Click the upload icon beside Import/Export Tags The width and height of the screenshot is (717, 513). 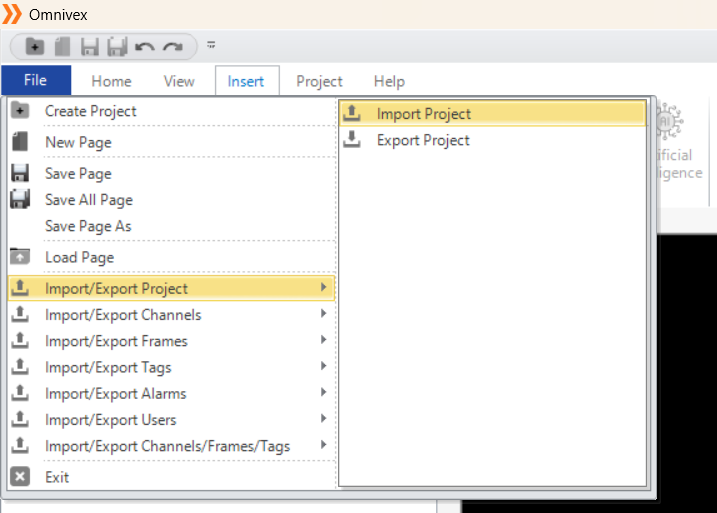pyautogui.click(x=20, y=366)
